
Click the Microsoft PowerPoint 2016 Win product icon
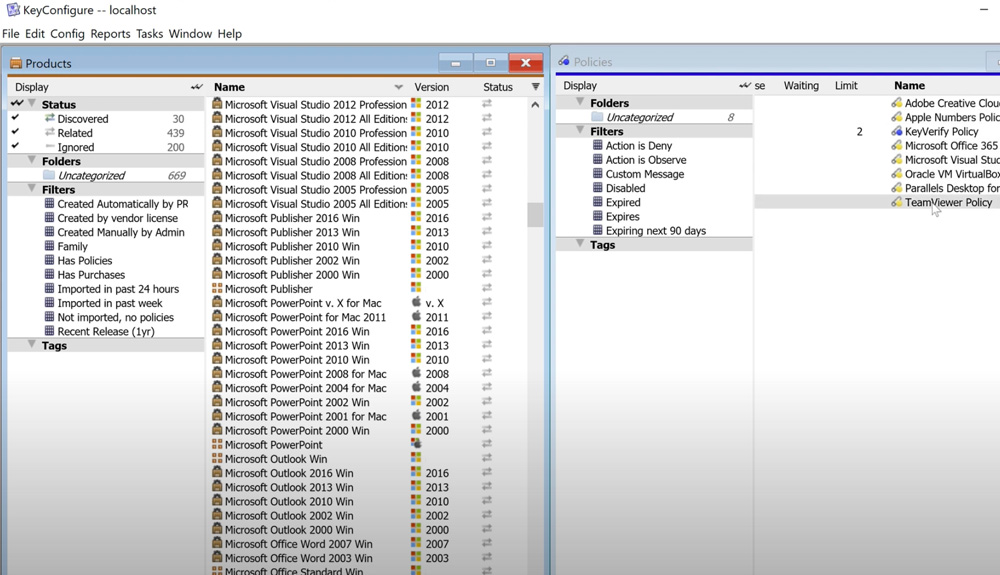[x=217, y=331]
